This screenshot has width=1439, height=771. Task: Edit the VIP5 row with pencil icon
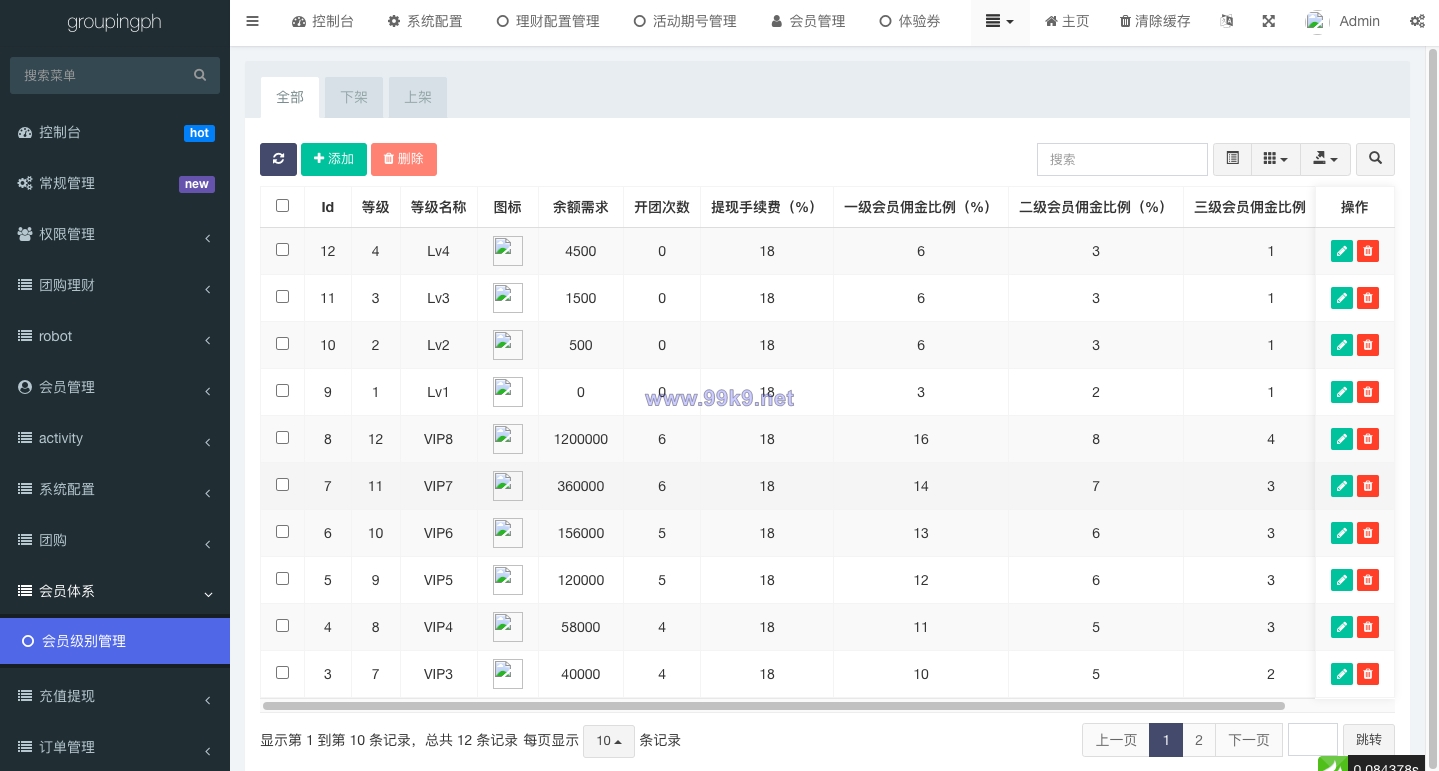coord(1342,580)
